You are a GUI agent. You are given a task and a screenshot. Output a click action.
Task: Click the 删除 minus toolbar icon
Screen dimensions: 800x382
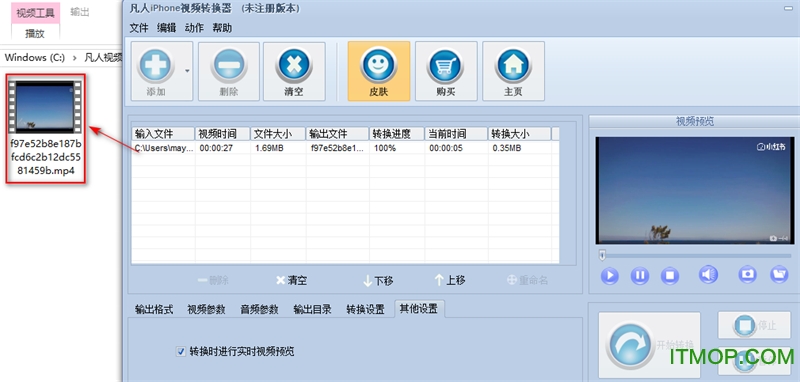229,65
